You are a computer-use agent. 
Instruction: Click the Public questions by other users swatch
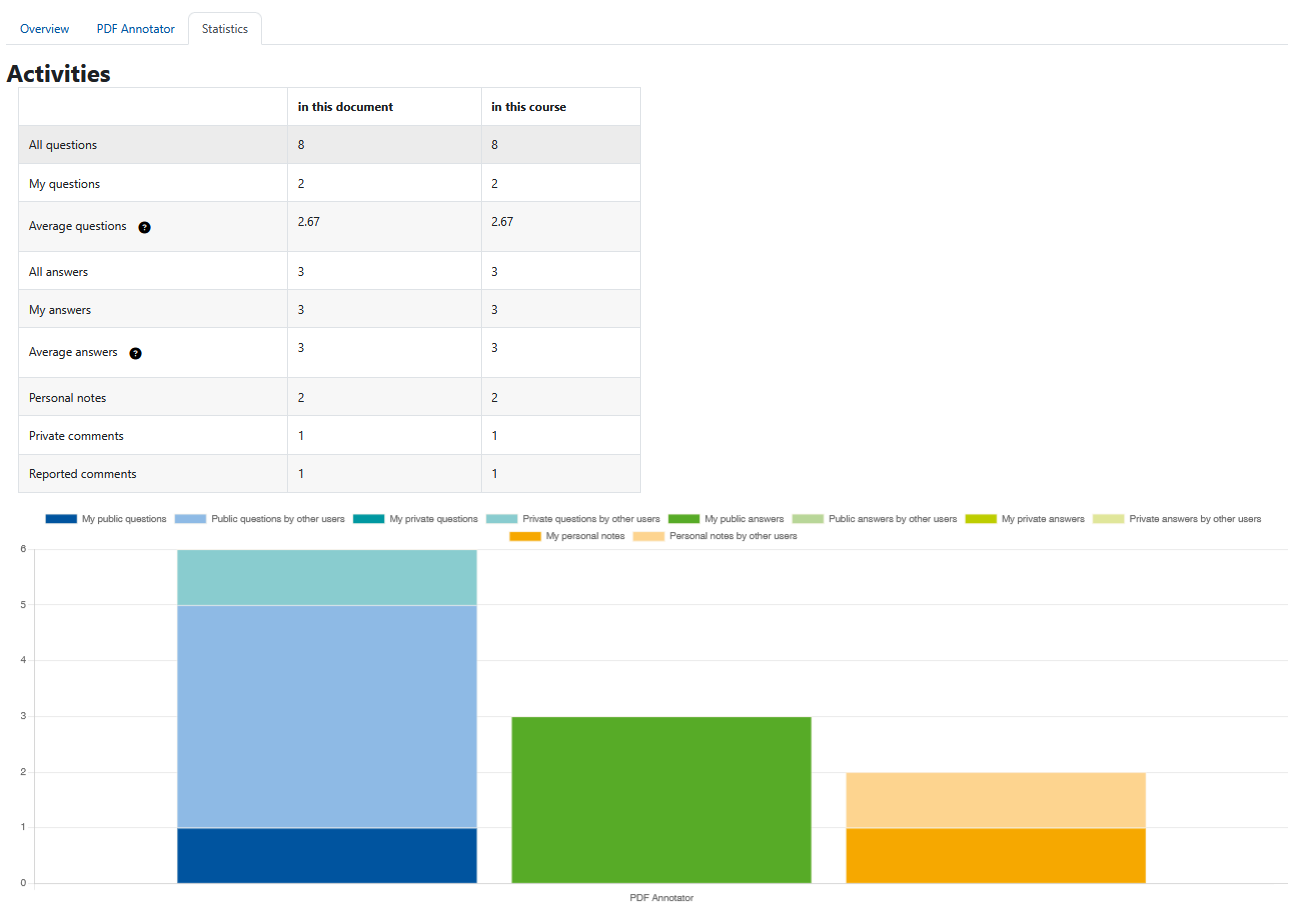pyautogui.click(x=190, y=519)
